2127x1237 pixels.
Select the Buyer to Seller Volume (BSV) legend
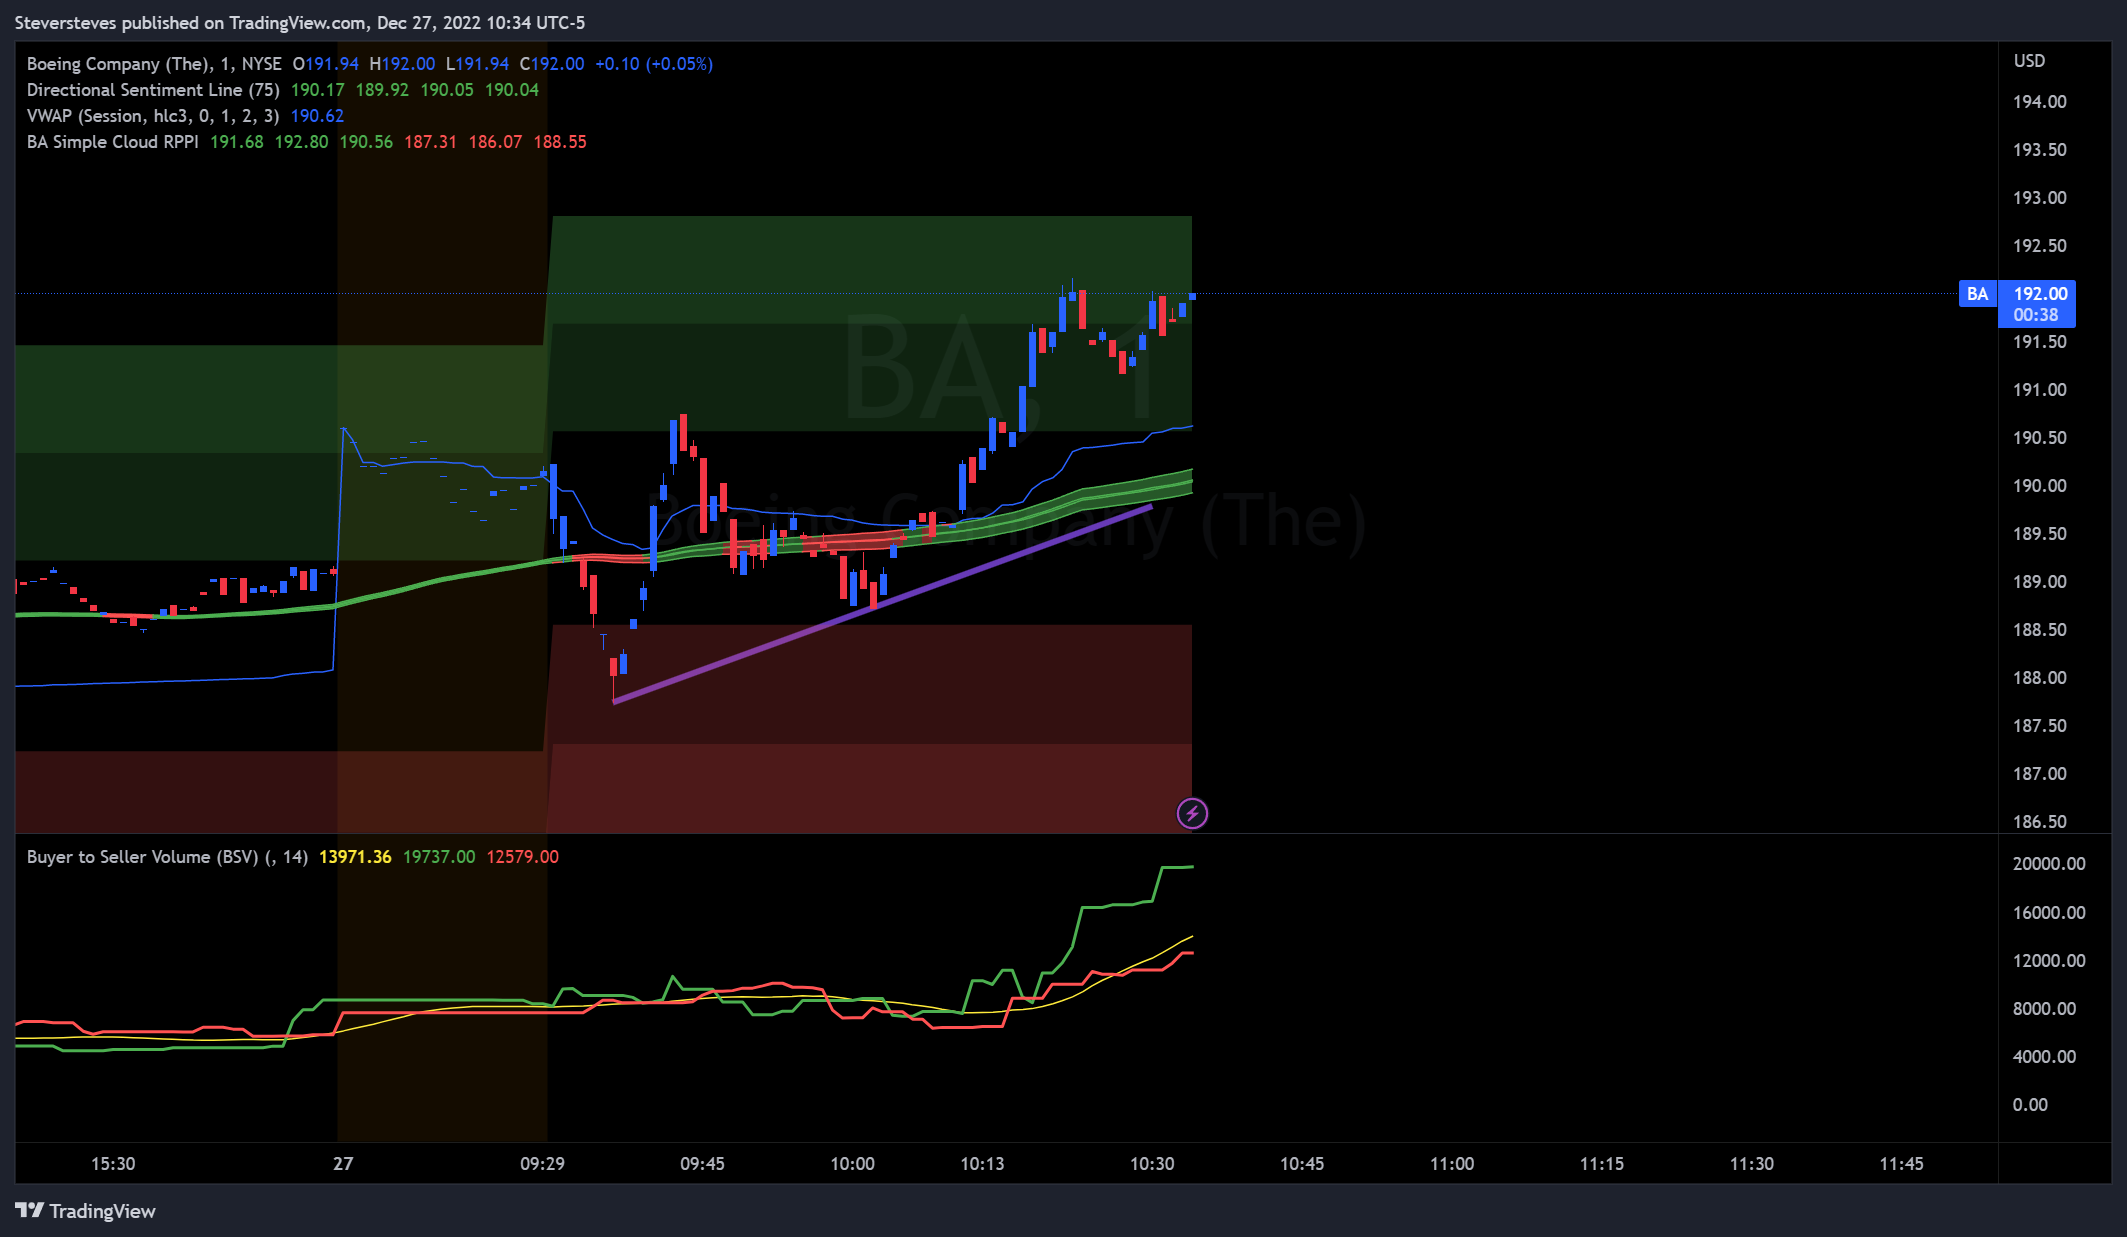(167, 857)
